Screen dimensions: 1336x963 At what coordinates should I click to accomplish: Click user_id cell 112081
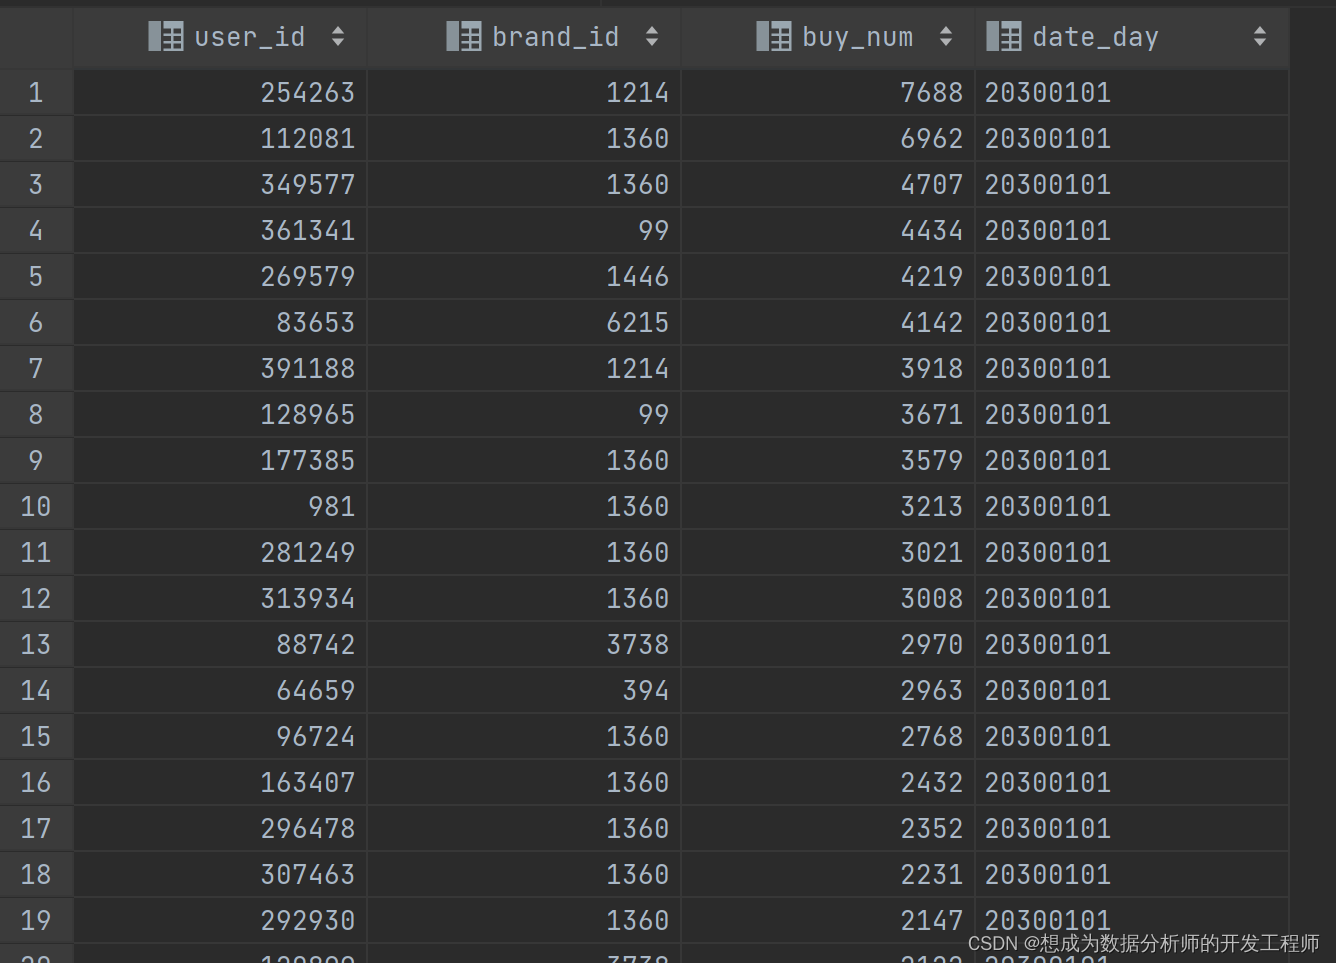(x=220, y=139)
